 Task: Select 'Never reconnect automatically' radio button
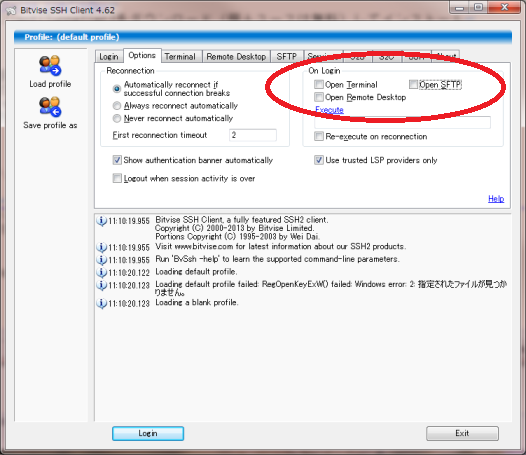[x=116, y=118]
